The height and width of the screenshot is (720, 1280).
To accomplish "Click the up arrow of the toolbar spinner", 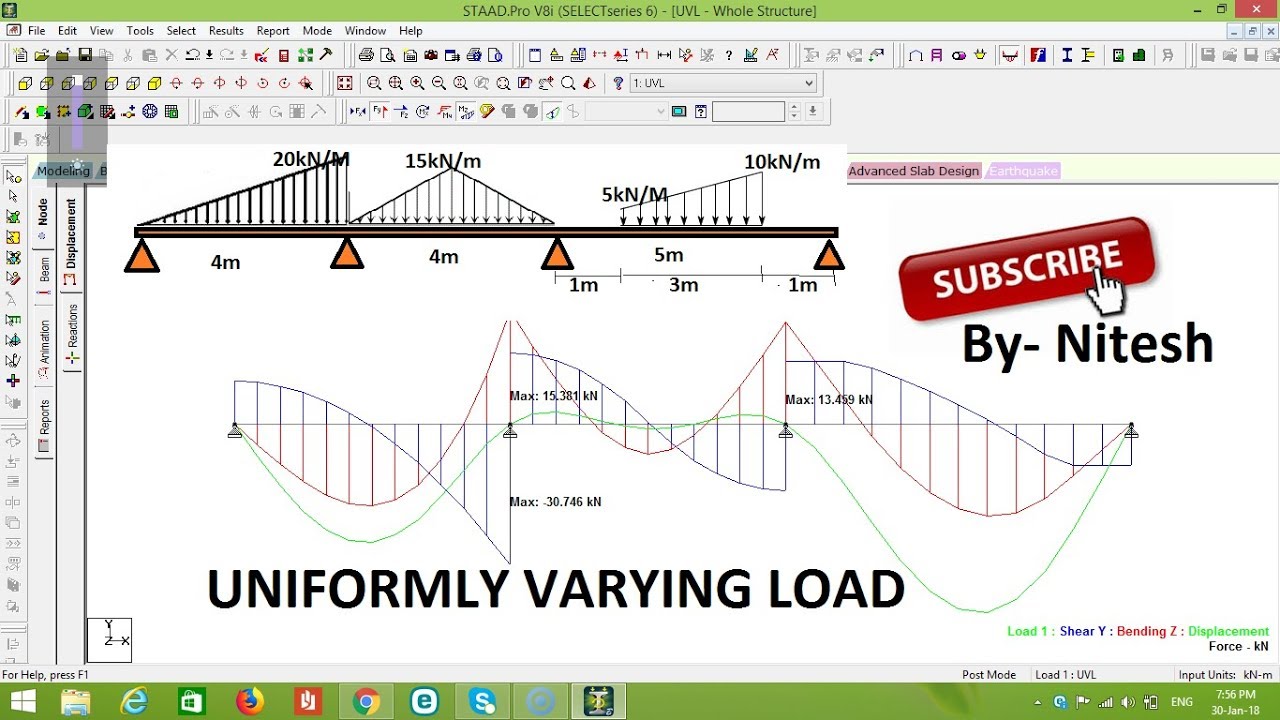I will click(794, 106).
